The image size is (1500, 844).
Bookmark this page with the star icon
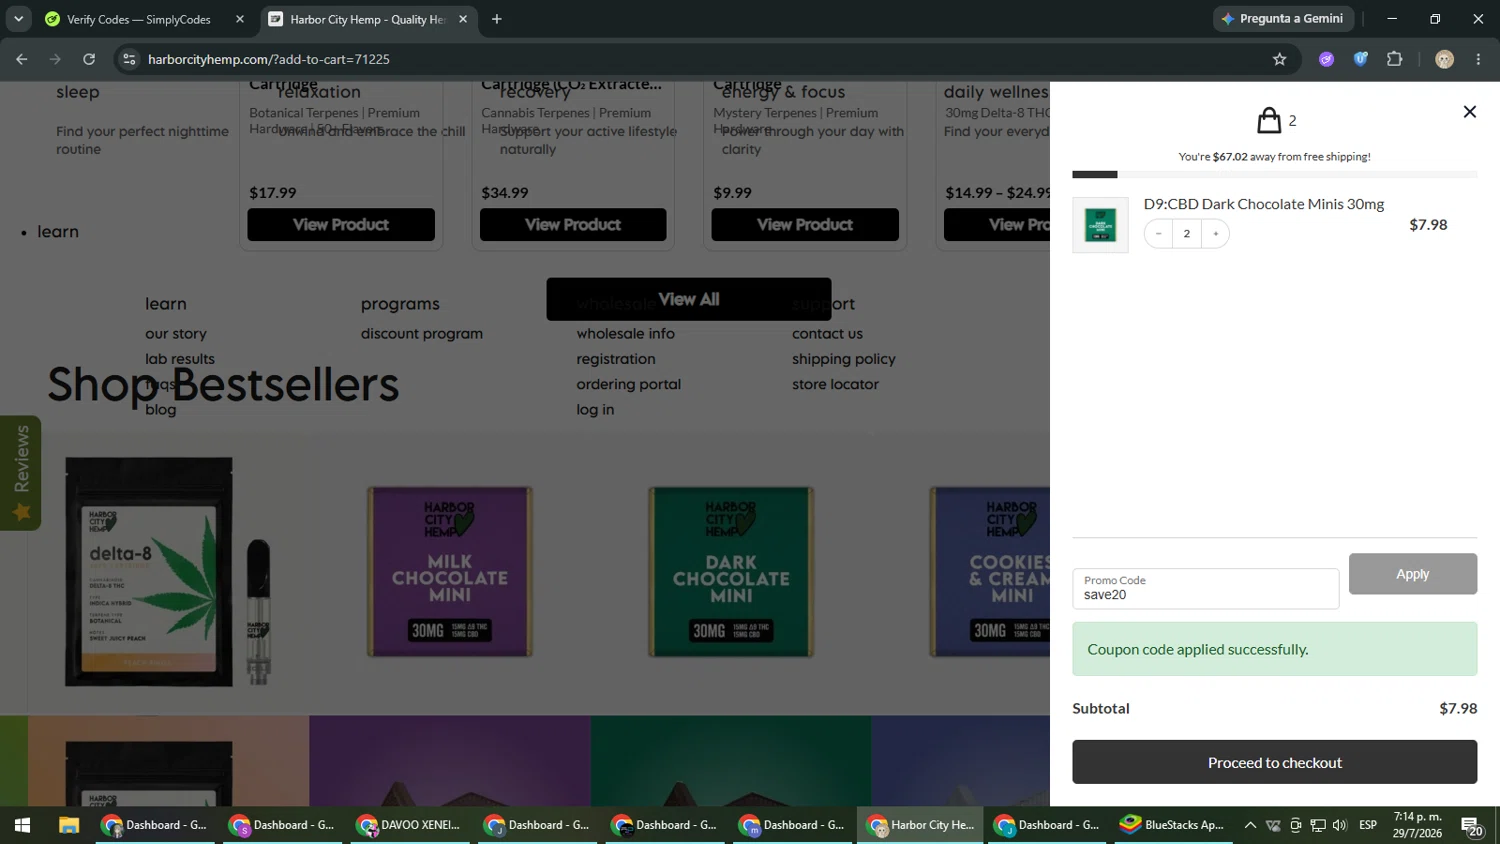pyautogui.click(x=1279, y=59)
